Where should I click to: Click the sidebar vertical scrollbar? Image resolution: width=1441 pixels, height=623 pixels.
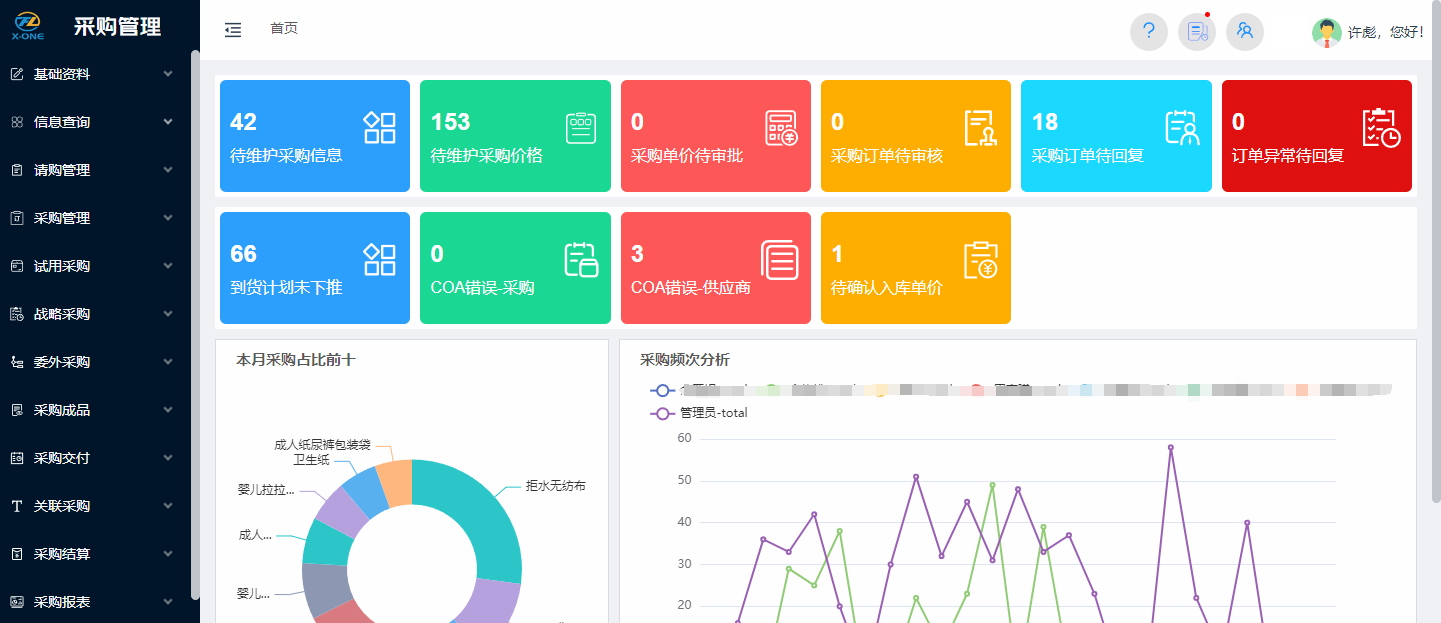pyautogui.click(x=195, y=320)
